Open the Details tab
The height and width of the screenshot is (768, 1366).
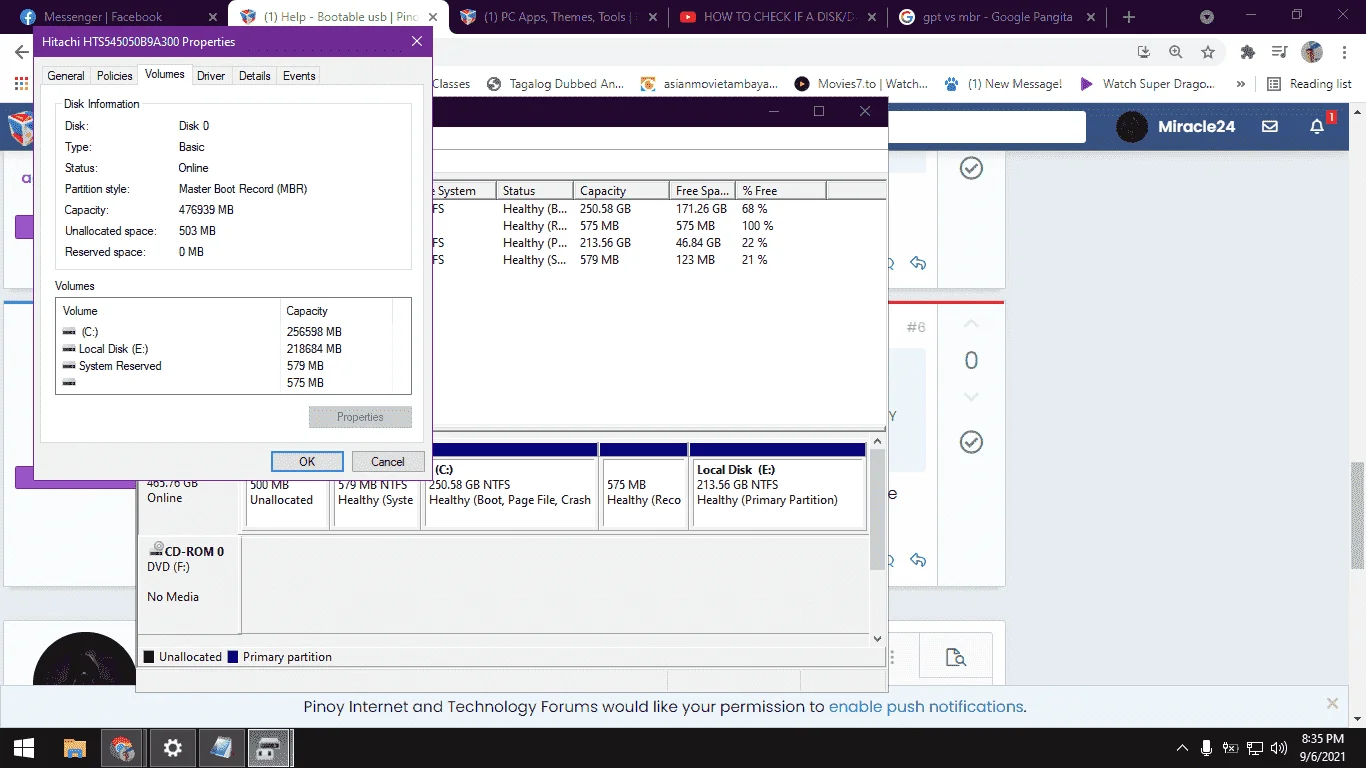(255, 76)
